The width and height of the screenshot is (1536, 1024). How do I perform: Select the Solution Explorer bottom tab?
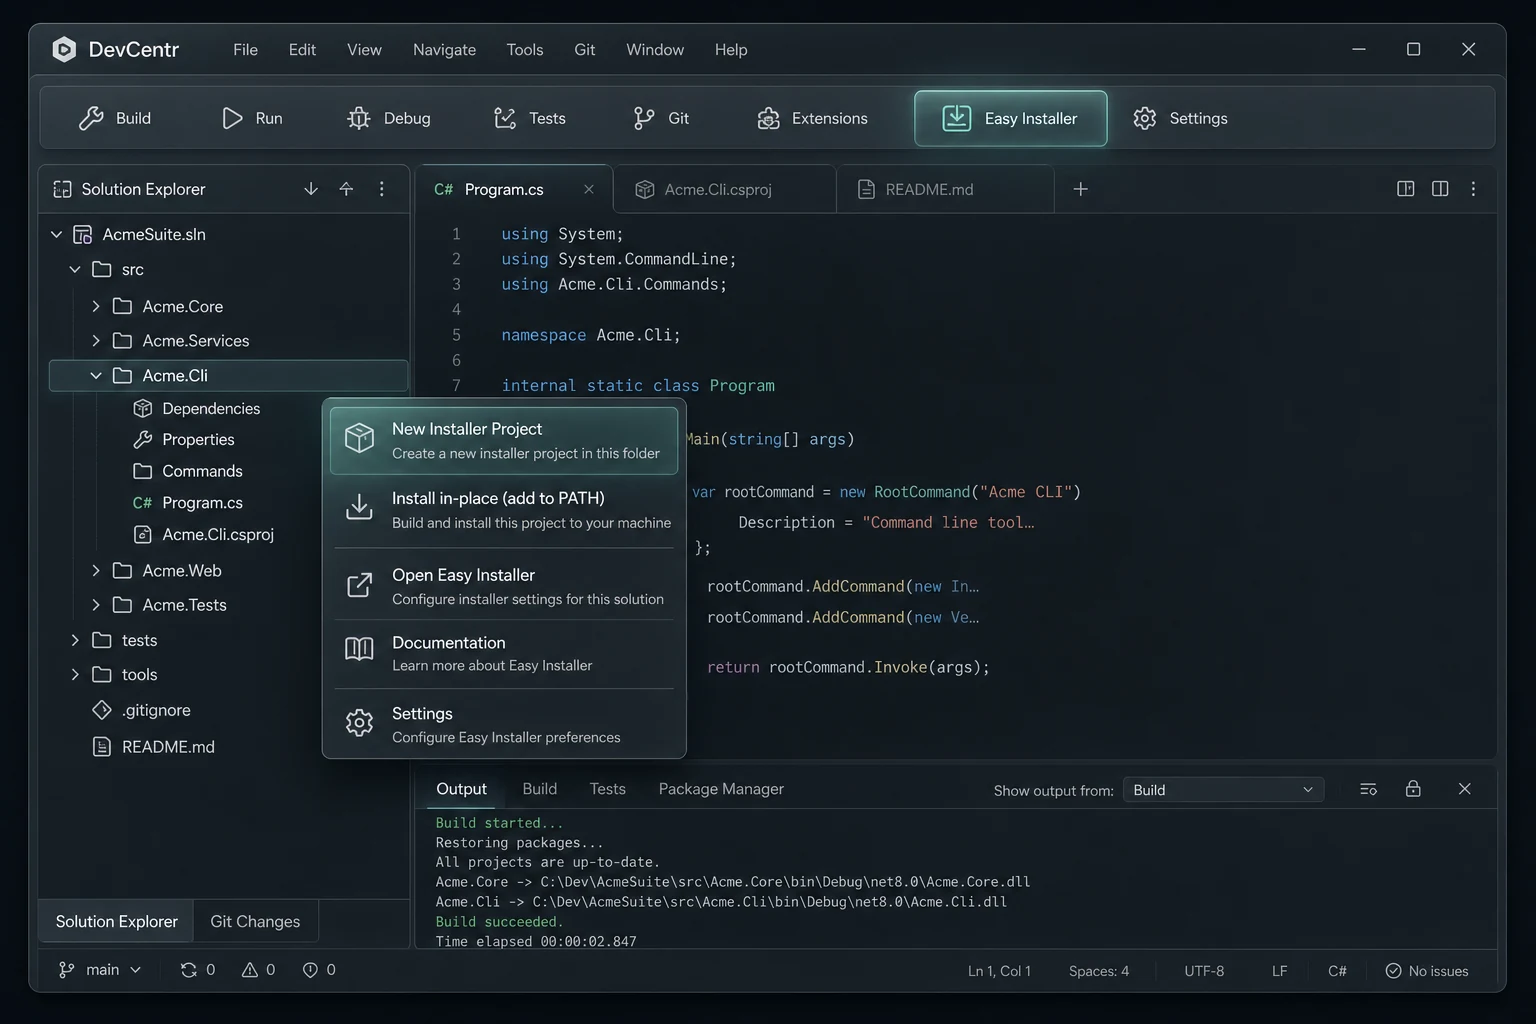117,921
